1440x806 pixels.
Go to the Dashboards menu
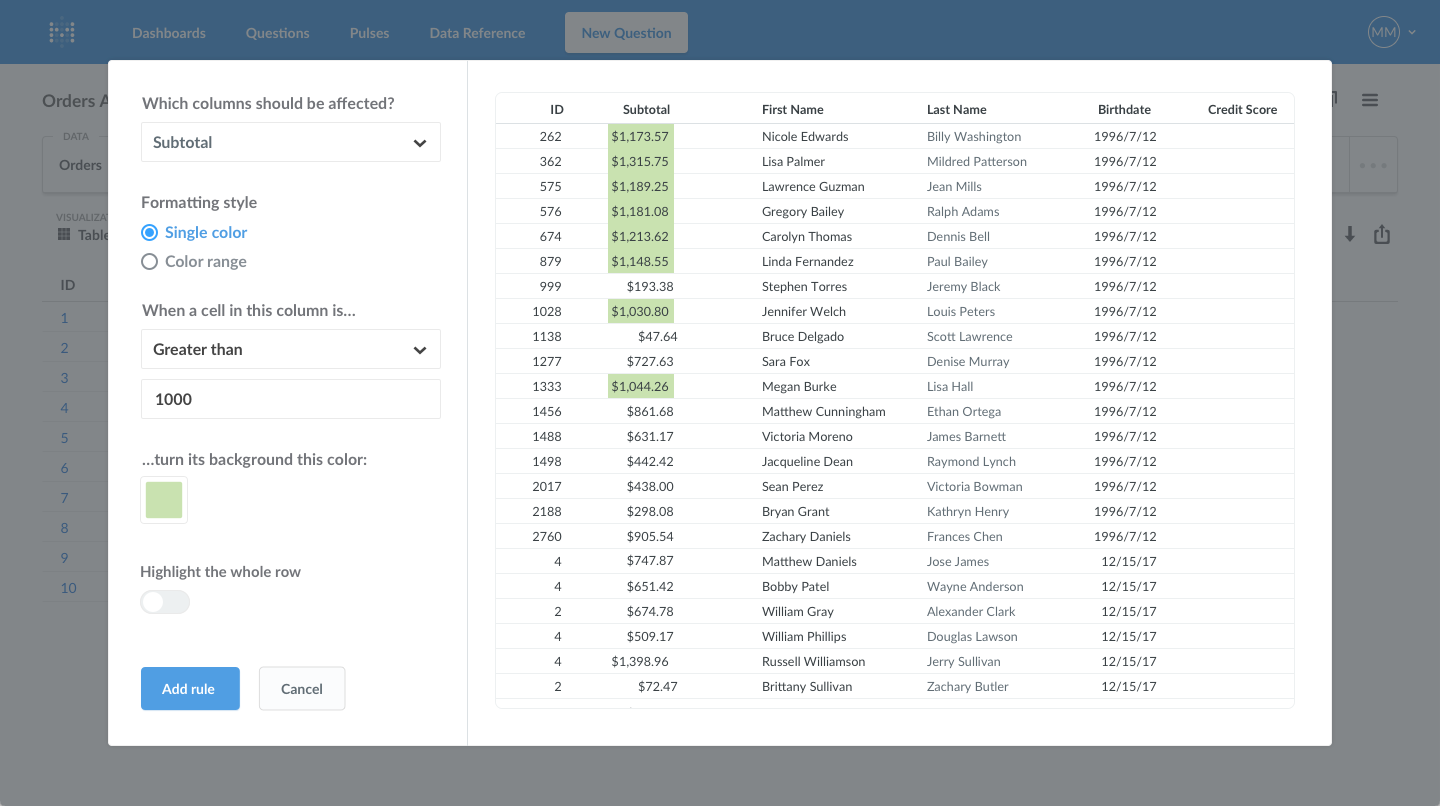(168, 32)
